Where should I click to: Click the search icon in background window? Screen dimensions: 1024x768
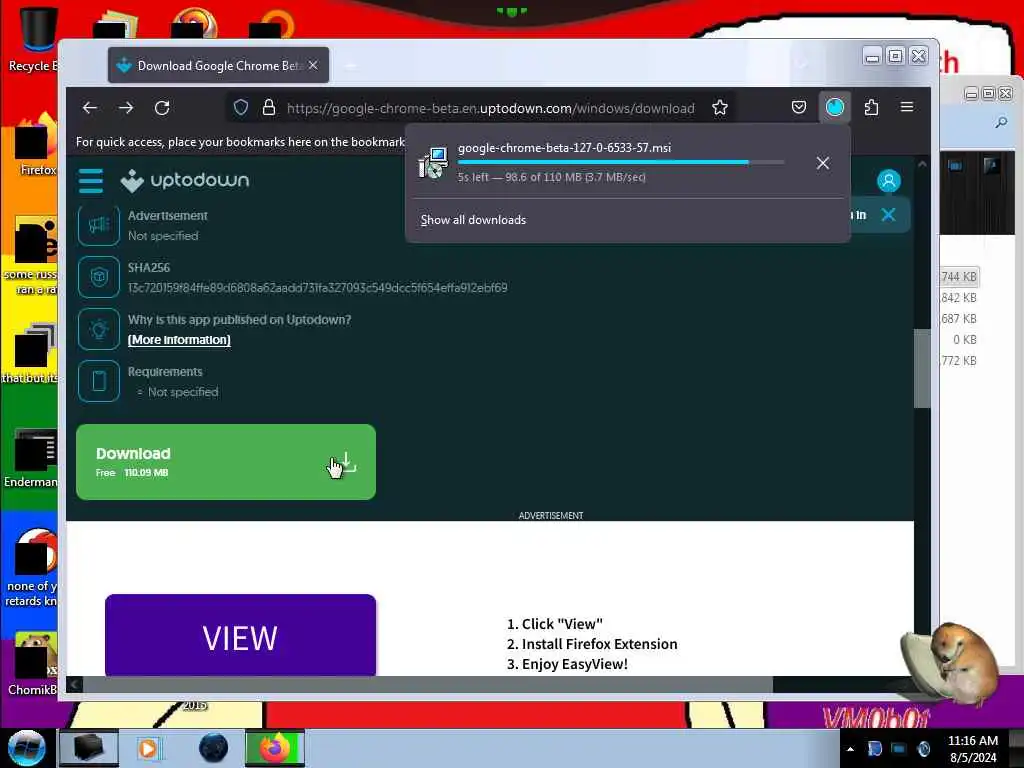coord(1000,123)
